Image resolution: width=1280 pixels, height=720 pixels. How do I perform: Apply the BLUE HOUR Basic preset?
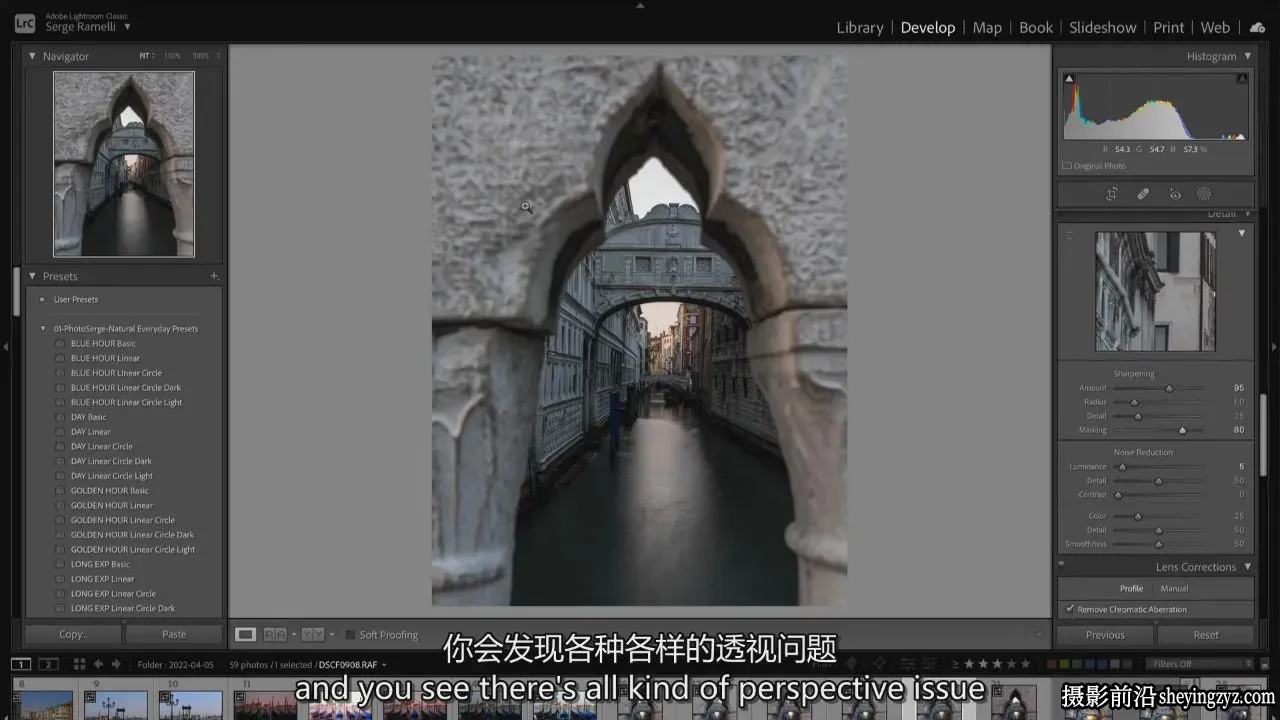click(x=103, y=343)
